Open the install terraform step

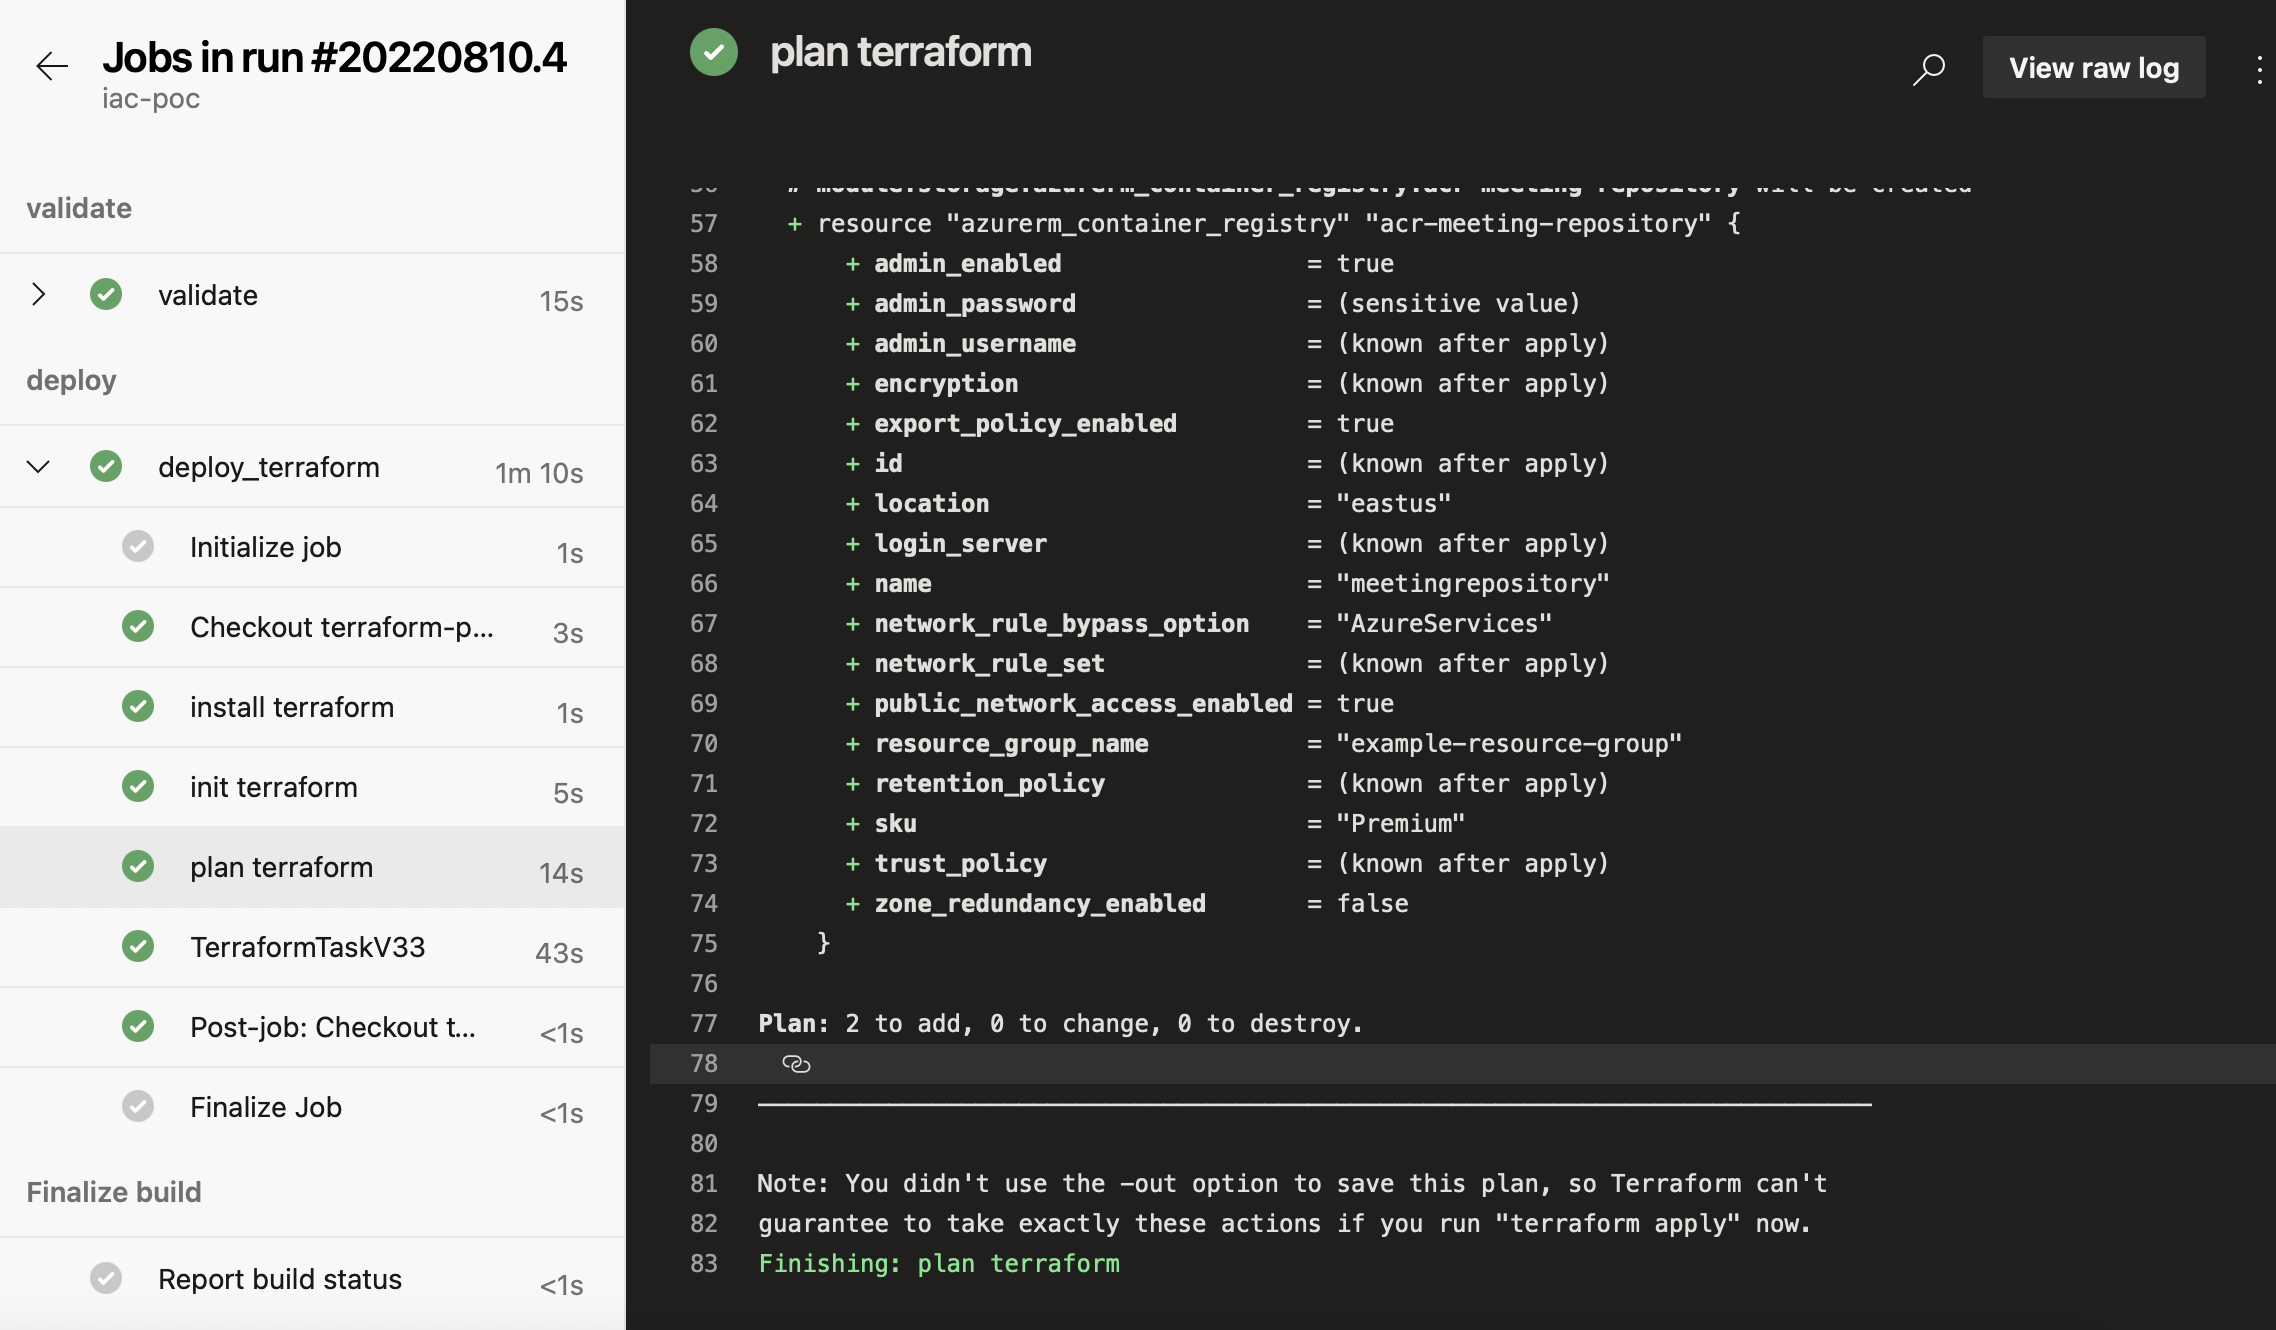pos(291,707)
